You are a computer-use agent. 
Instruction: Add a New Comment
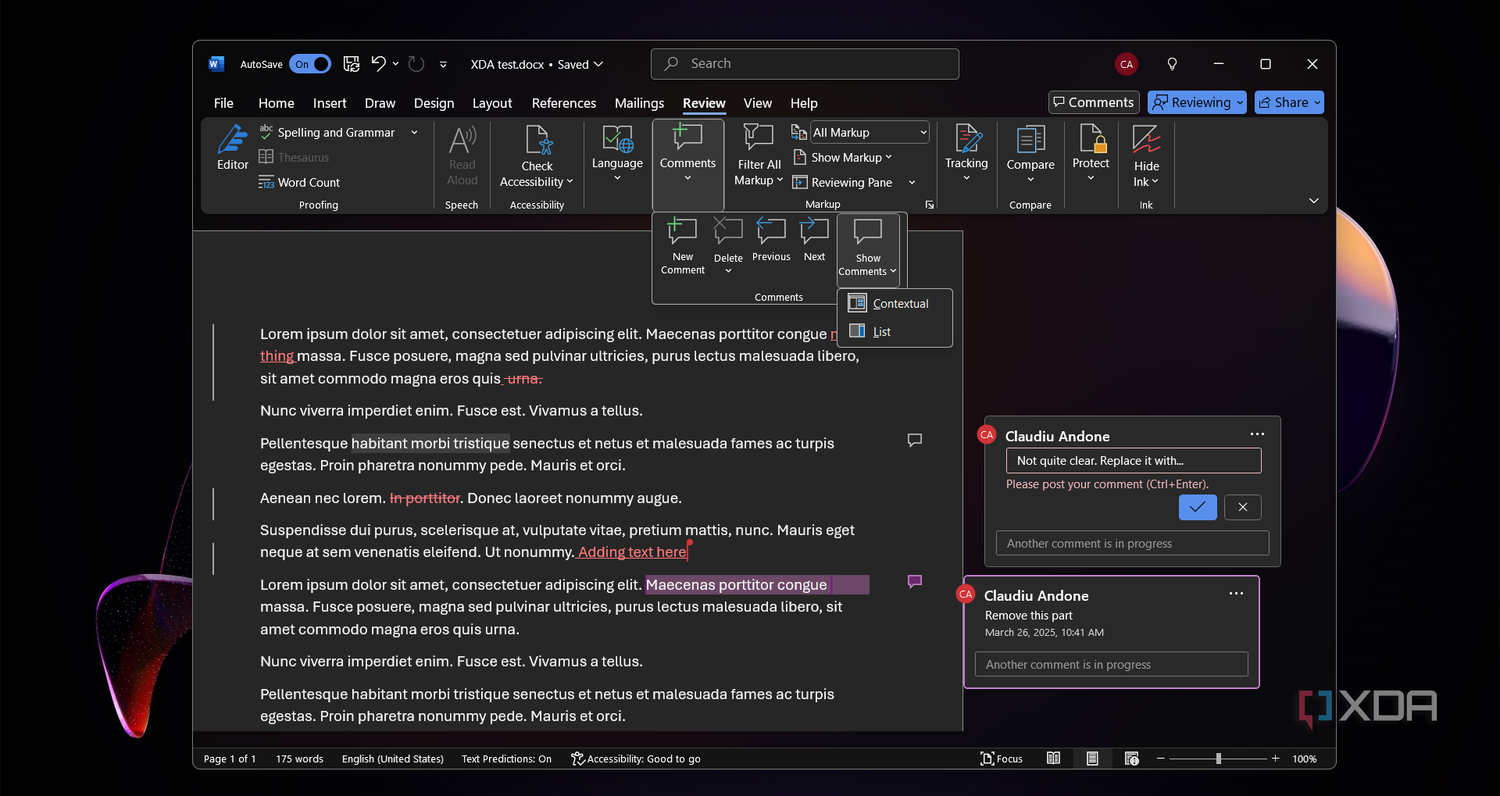tap(683, 246)
